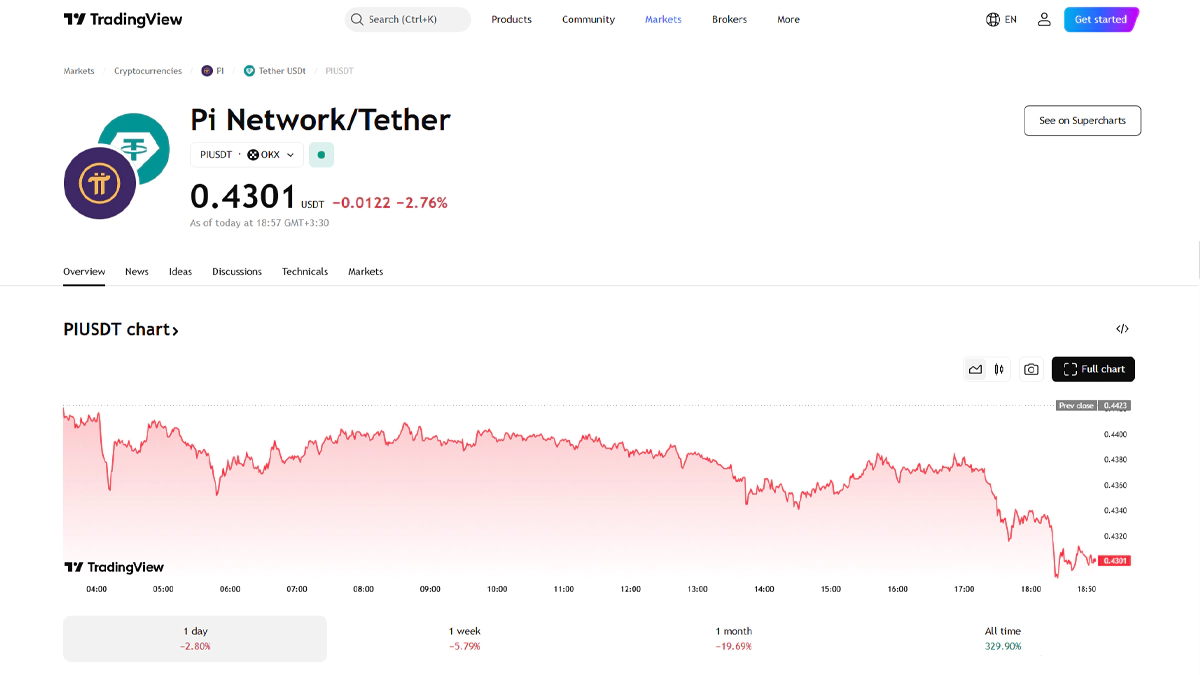Click the search input field

tap(408, 19)
